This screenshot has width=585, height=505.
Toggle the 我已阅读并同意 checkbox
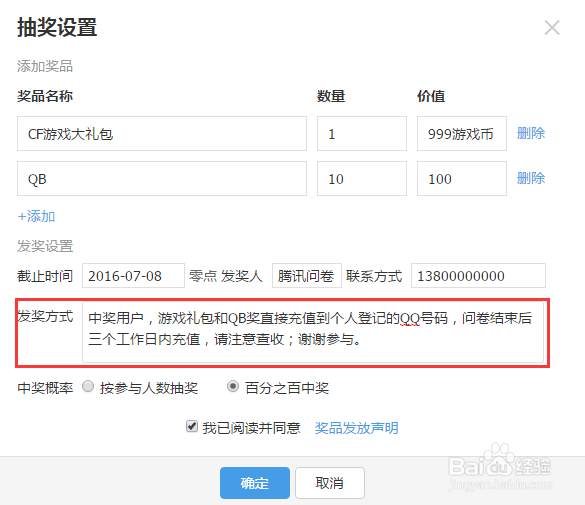coord(192,426)
